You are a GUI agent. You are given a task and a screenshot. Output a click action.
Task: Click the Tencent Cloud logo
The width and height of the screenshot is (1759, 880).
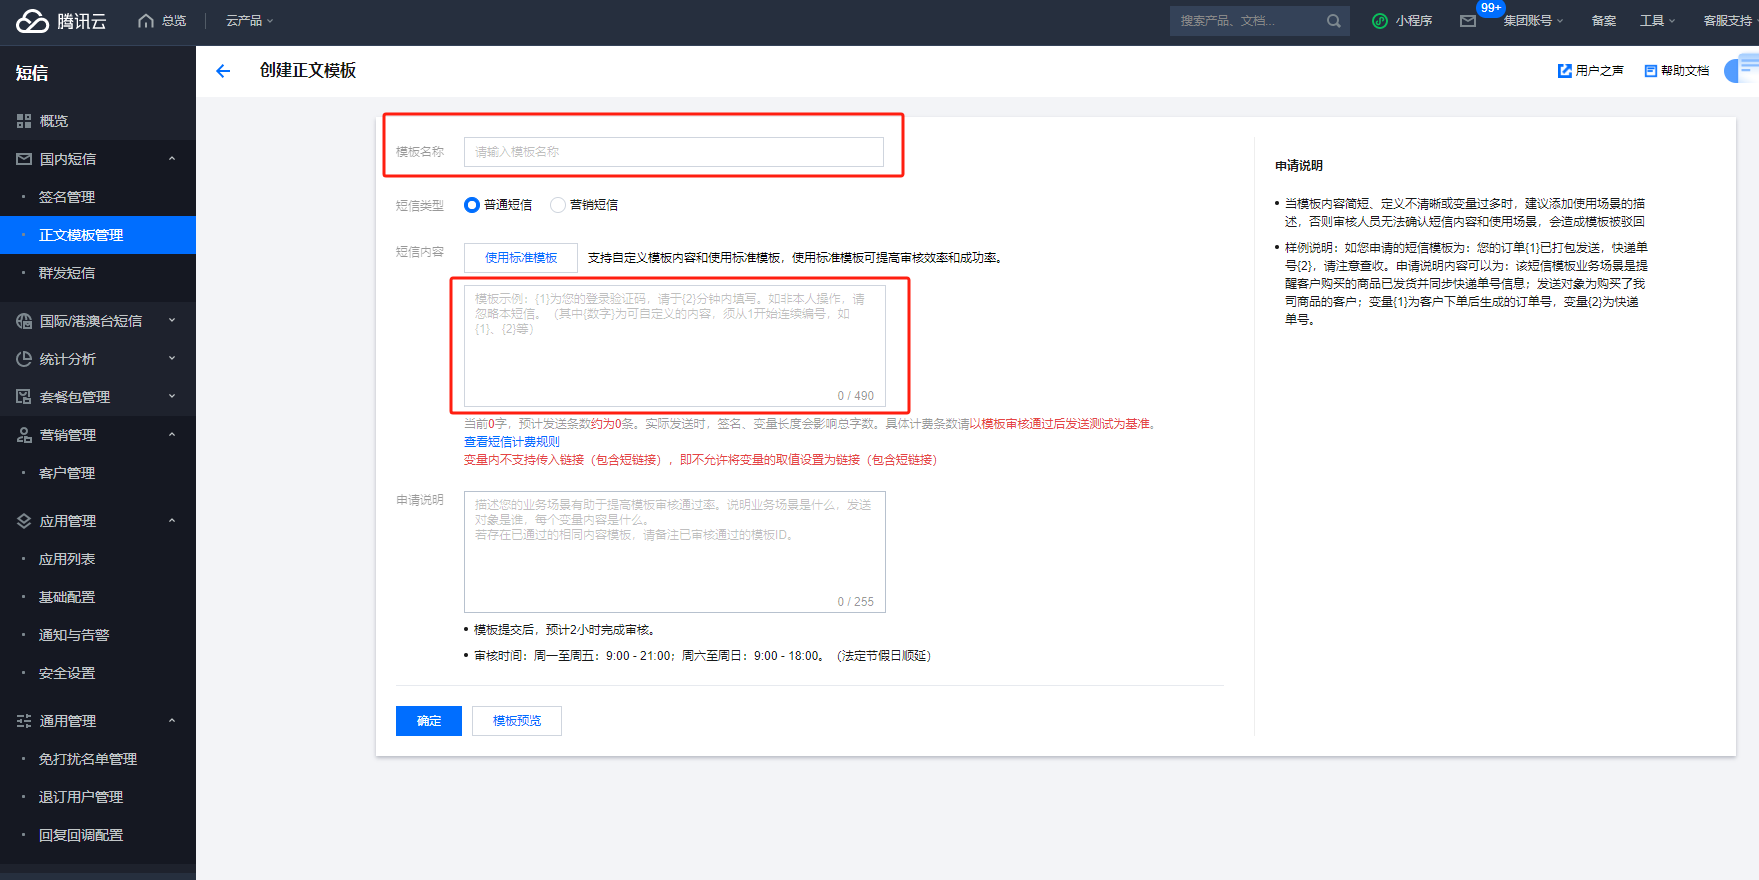[61, 21]
